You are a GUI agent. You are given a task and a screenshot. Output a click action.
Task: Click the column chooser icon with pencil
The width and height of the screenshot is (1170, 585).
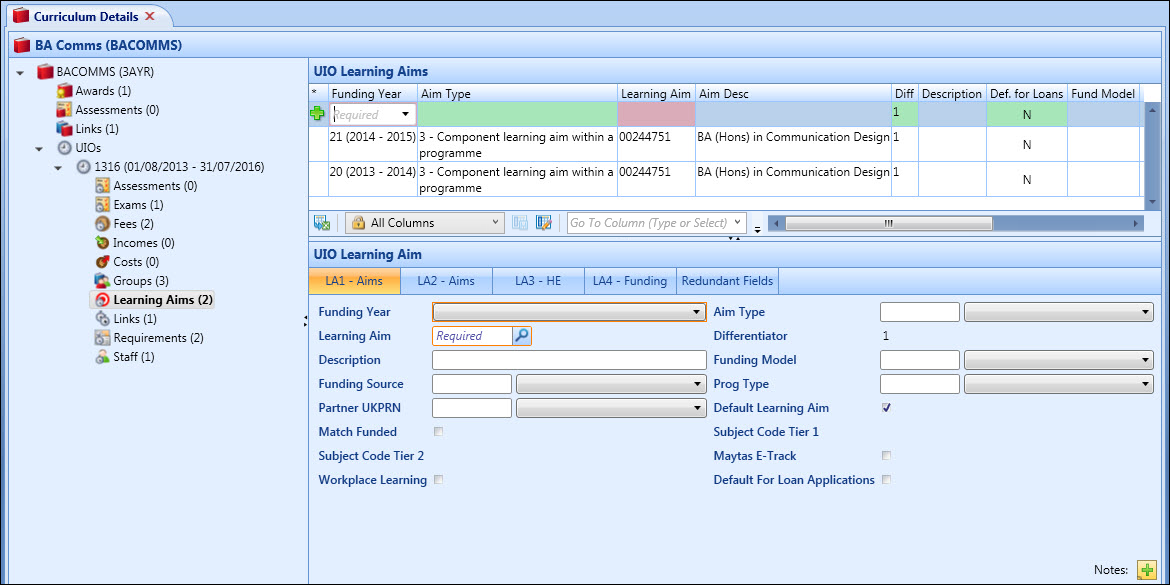click(x=543, y=222)
